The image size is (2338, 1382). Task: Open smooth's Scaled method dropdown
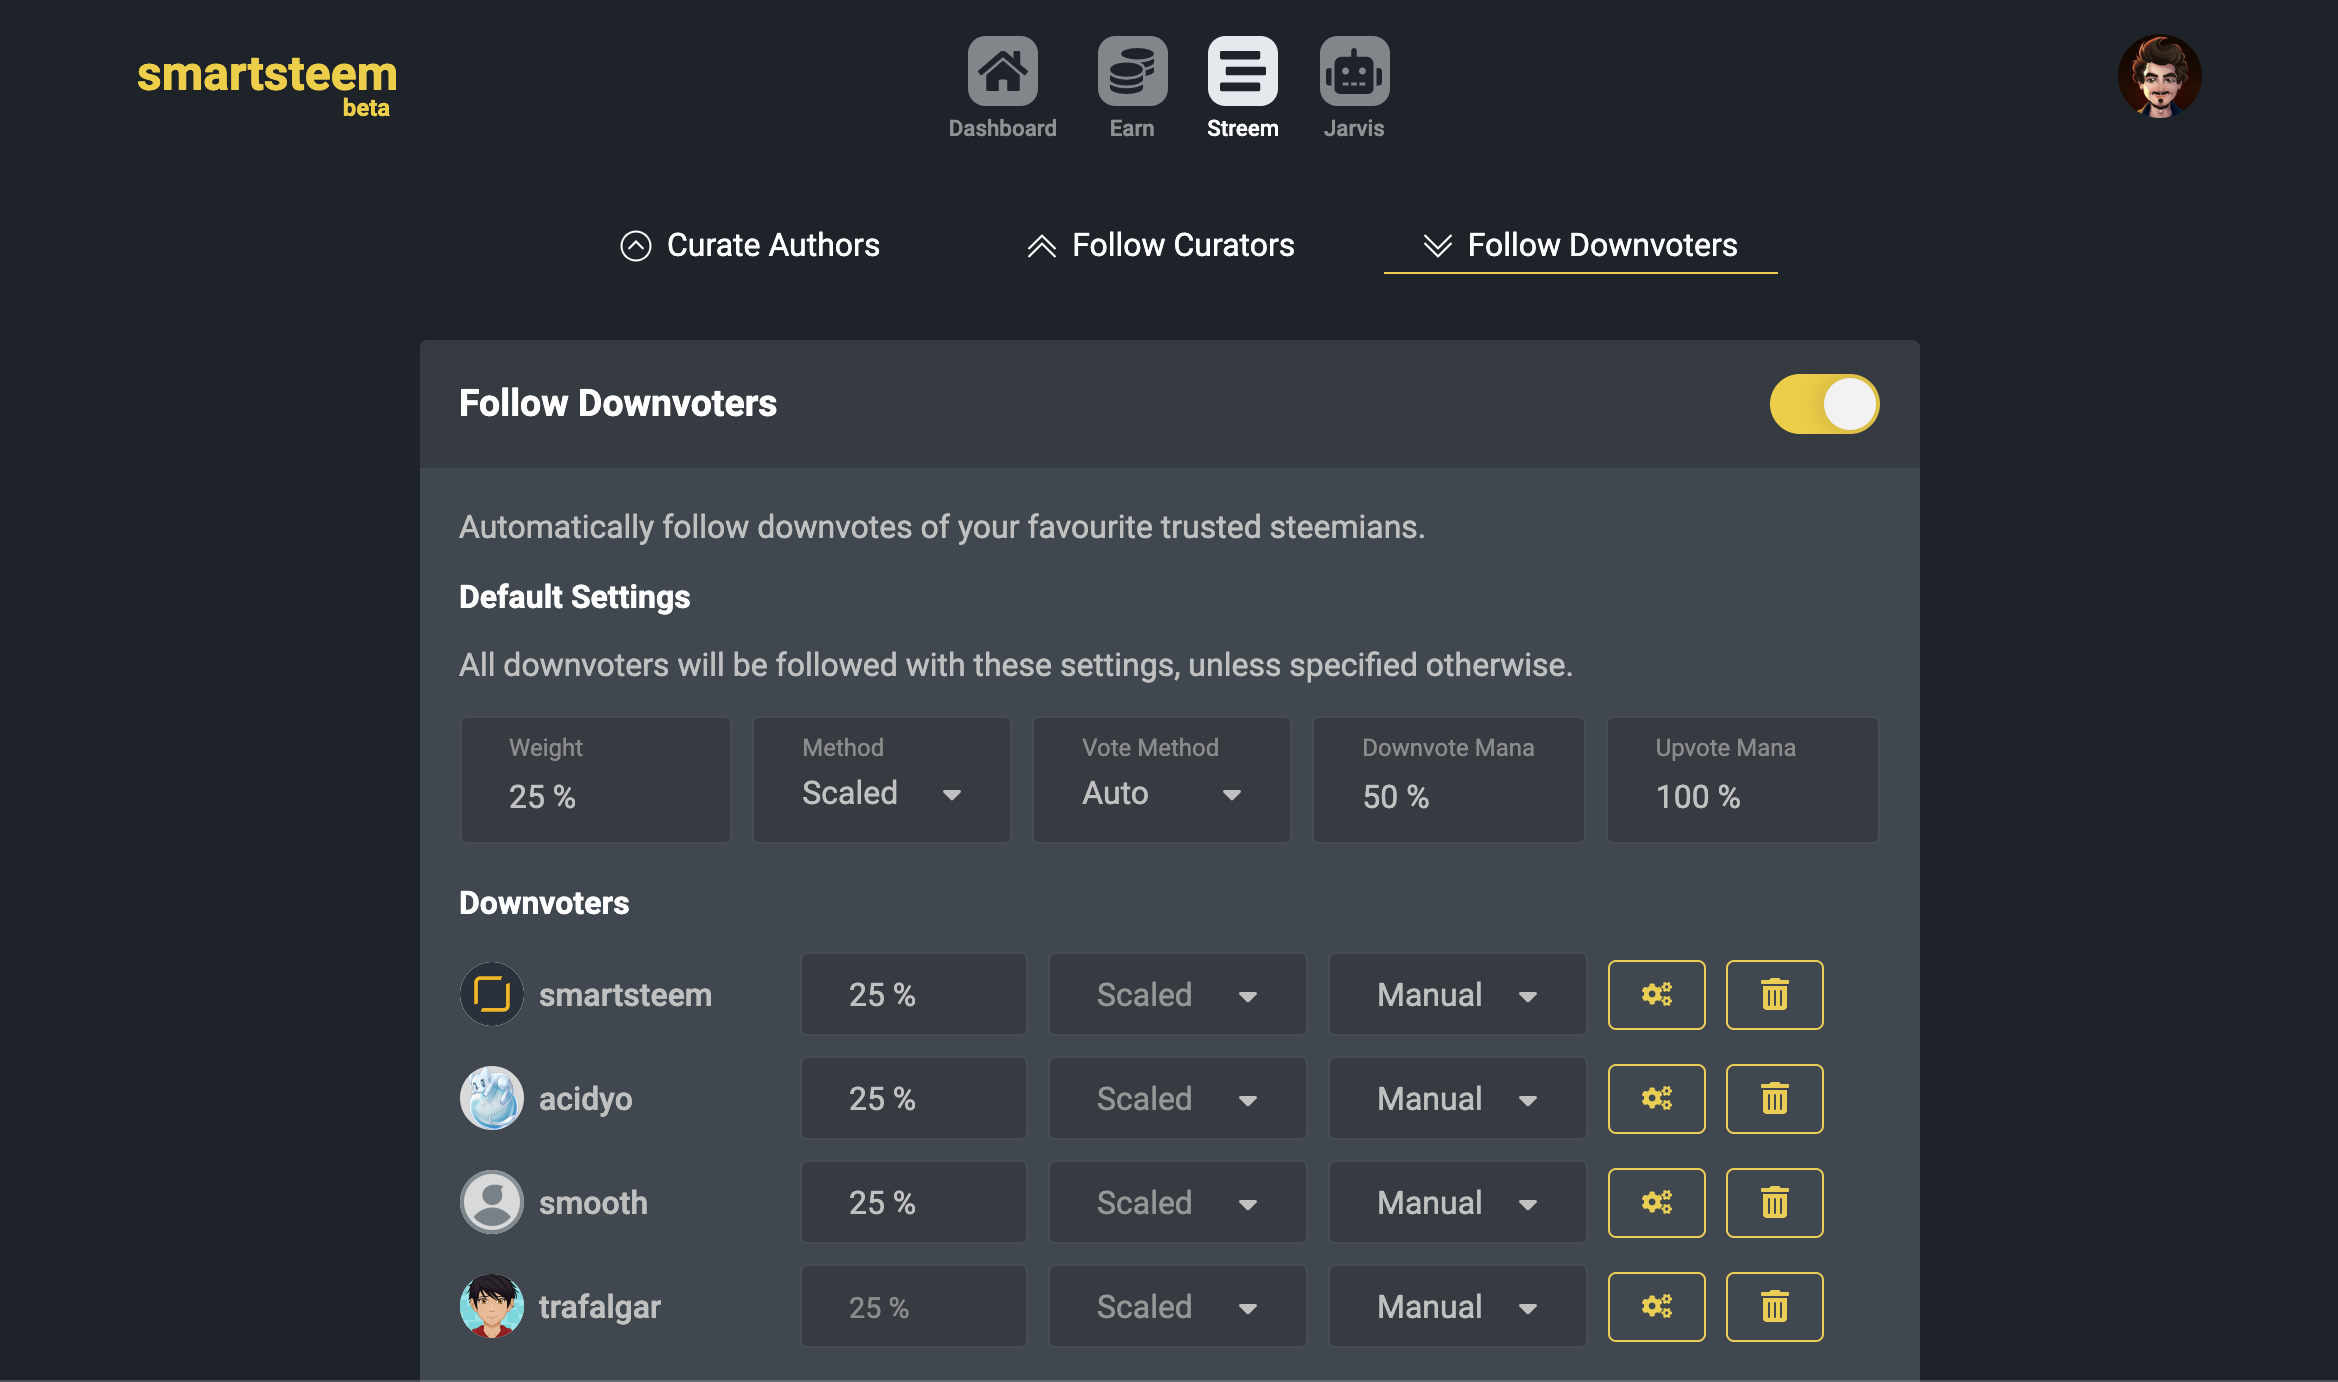(x=1177, y=1202)
